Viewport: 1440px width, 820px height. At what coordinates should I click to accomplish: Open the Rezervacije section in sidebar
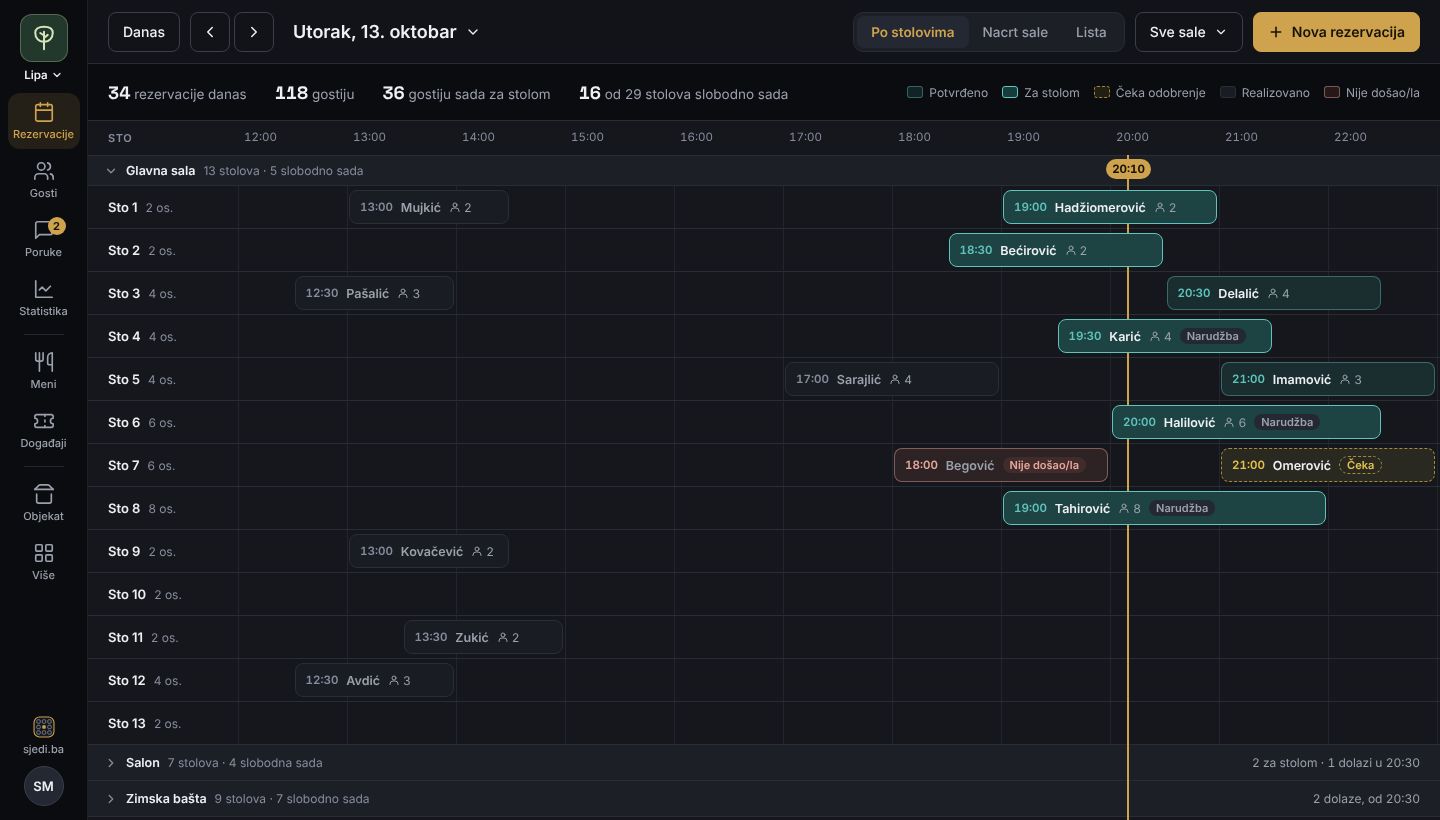click(43, 121)
